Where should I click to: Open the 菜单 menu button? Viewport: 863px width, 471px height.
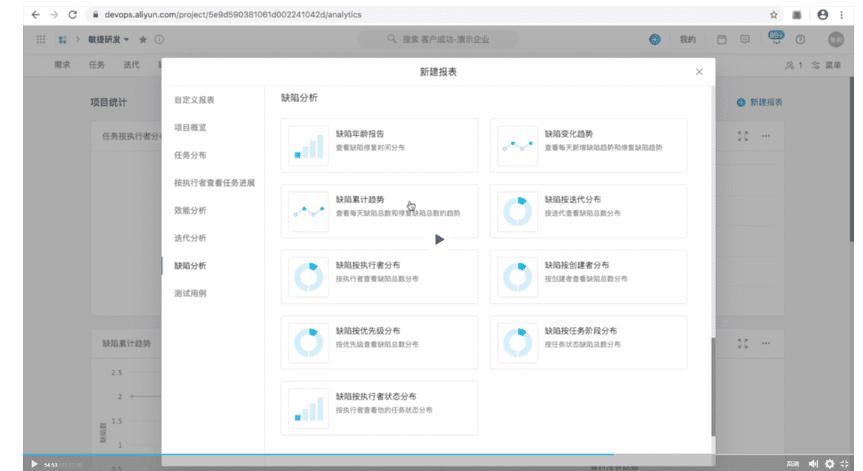[826, 65]
